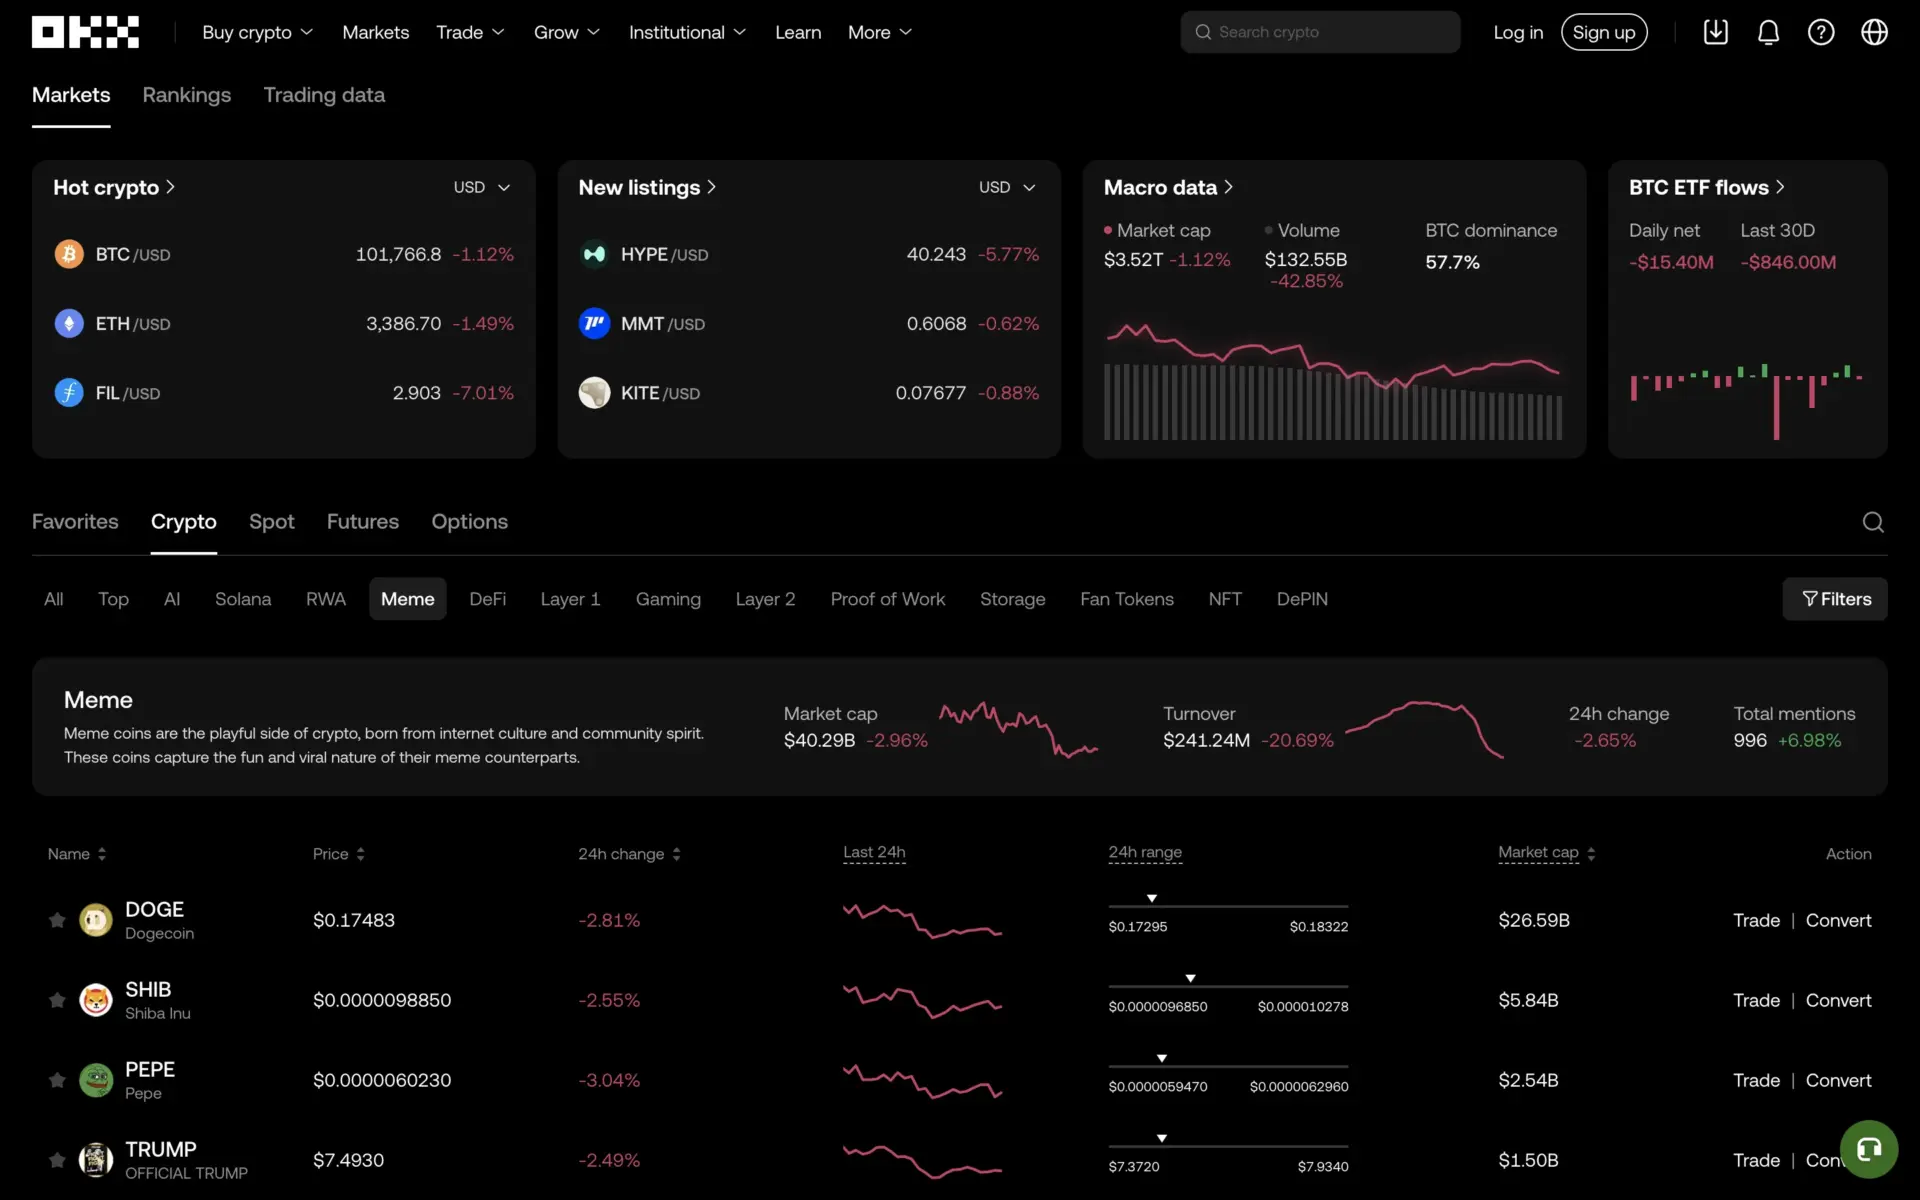This screenshot has height=1200, width=1920.
Task: Click the language globe icon
Action: tap(1874, 32)
